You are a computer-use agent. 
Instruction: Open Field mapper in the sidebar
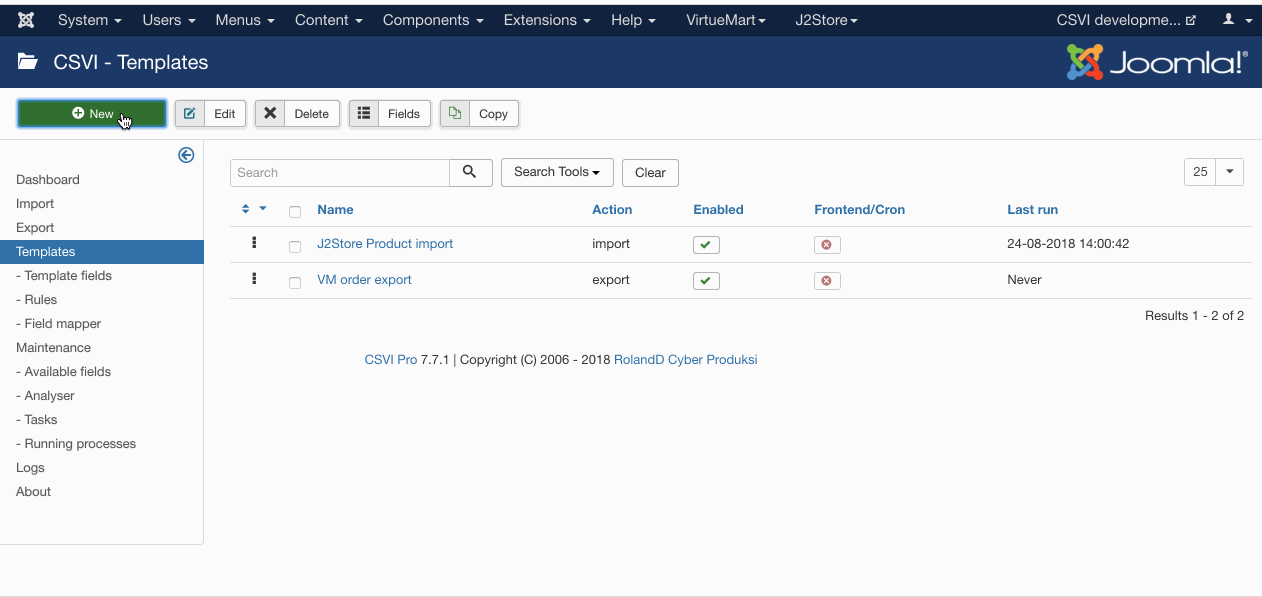pos(59,324)
